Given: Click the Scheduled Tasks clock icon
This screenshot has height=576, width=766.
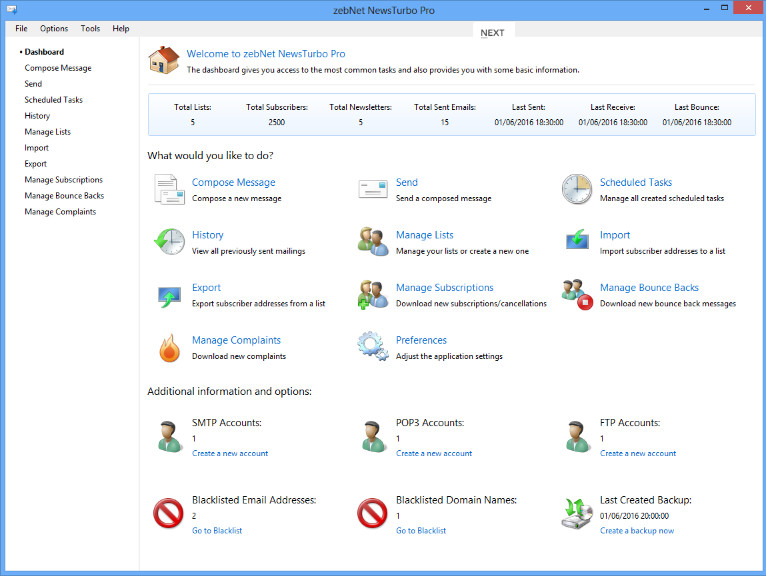Looking at the screenshot, I should point(576,189).
